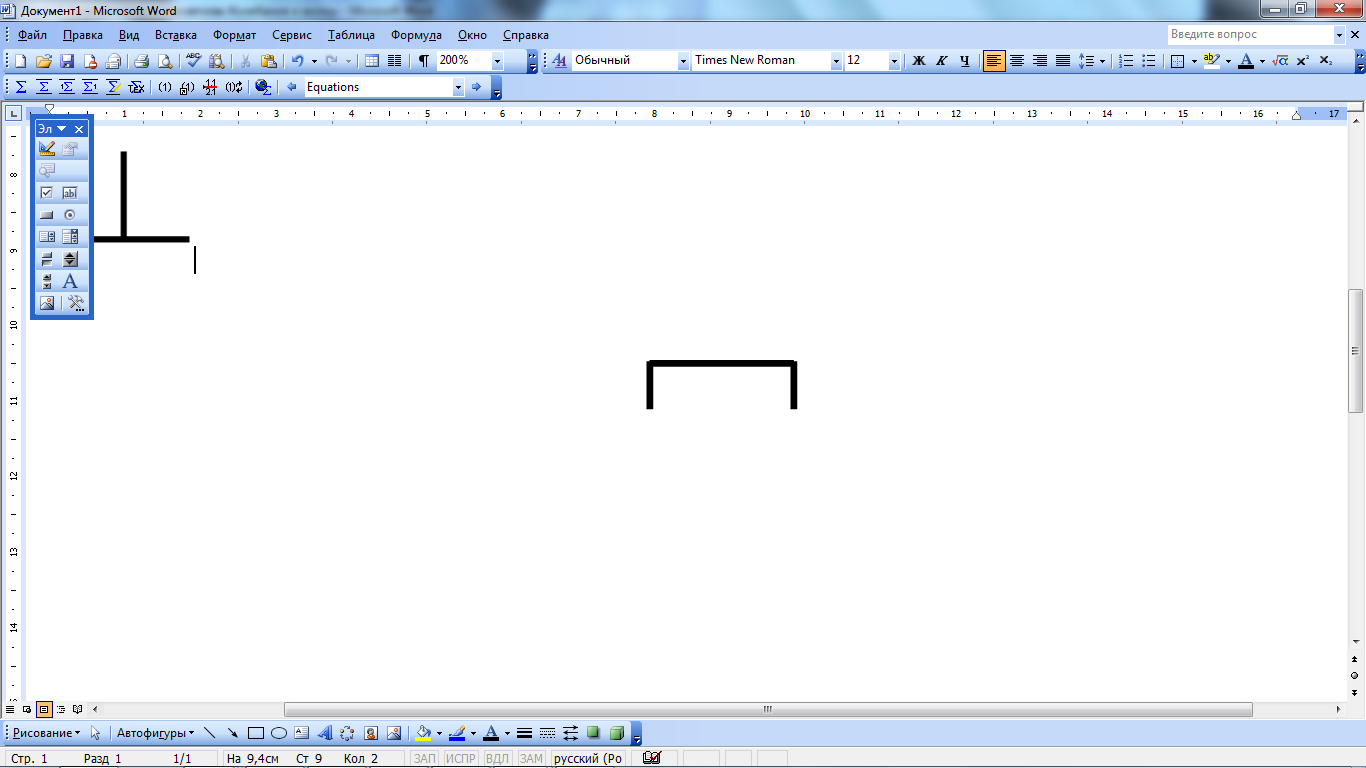
Task: Click the TeX button on the formula toolbar
Action: click(x=136, y=87)
